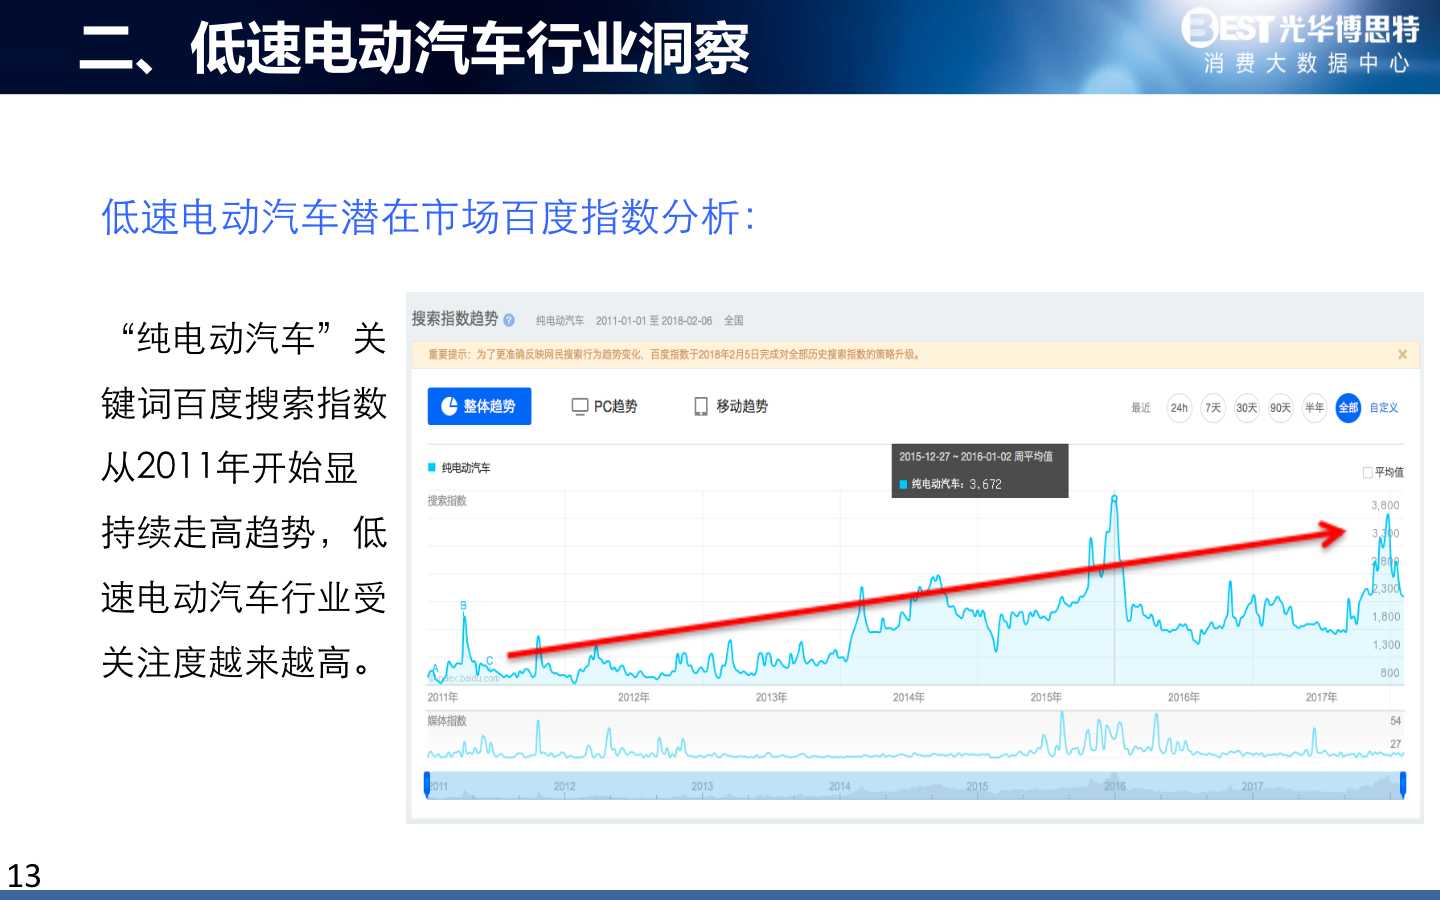Click the help question mark beside 搜索指数趋势
This screenshot has height=900, width=1440.
[509, 320]
